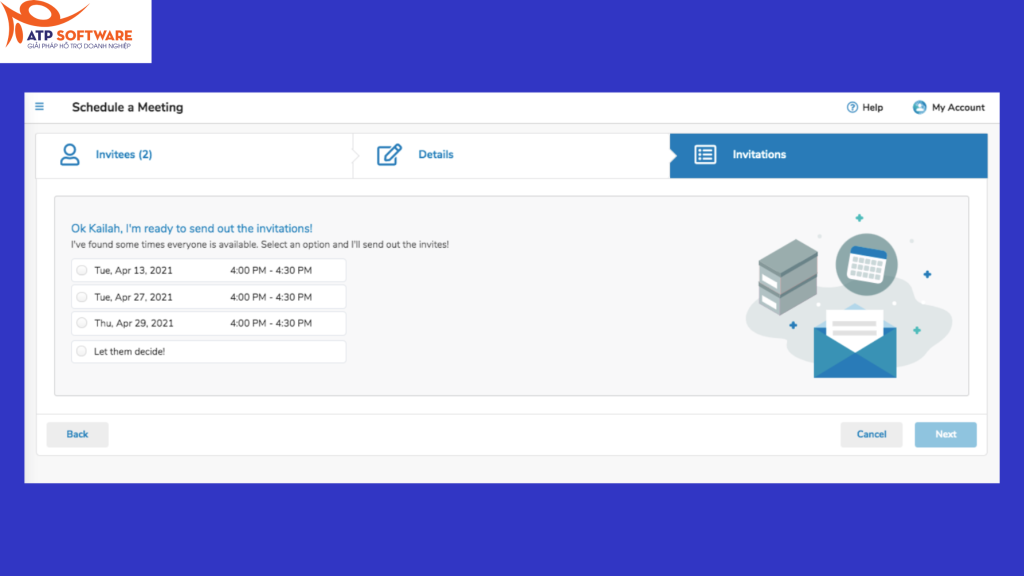Click the Schedule a Meeting title
1024x576 pixels.
[x=127, y=108]
